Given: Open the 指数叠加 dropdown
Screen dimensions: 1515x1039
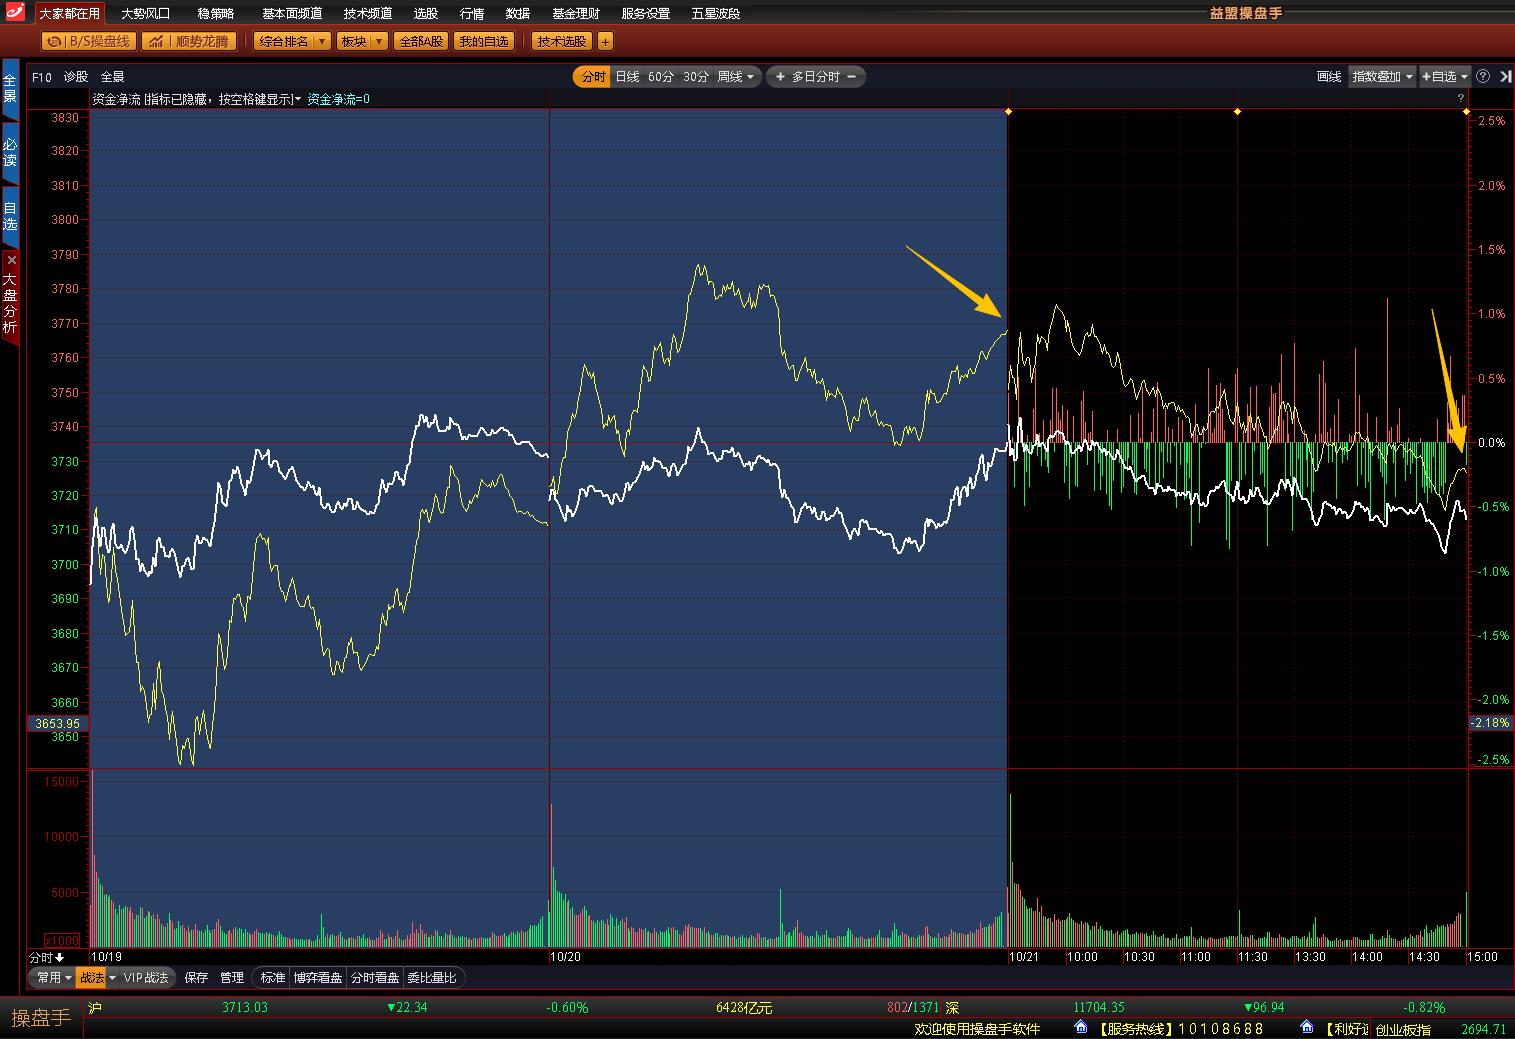Looking at the screenshot, I should (x=1382, y=77).
